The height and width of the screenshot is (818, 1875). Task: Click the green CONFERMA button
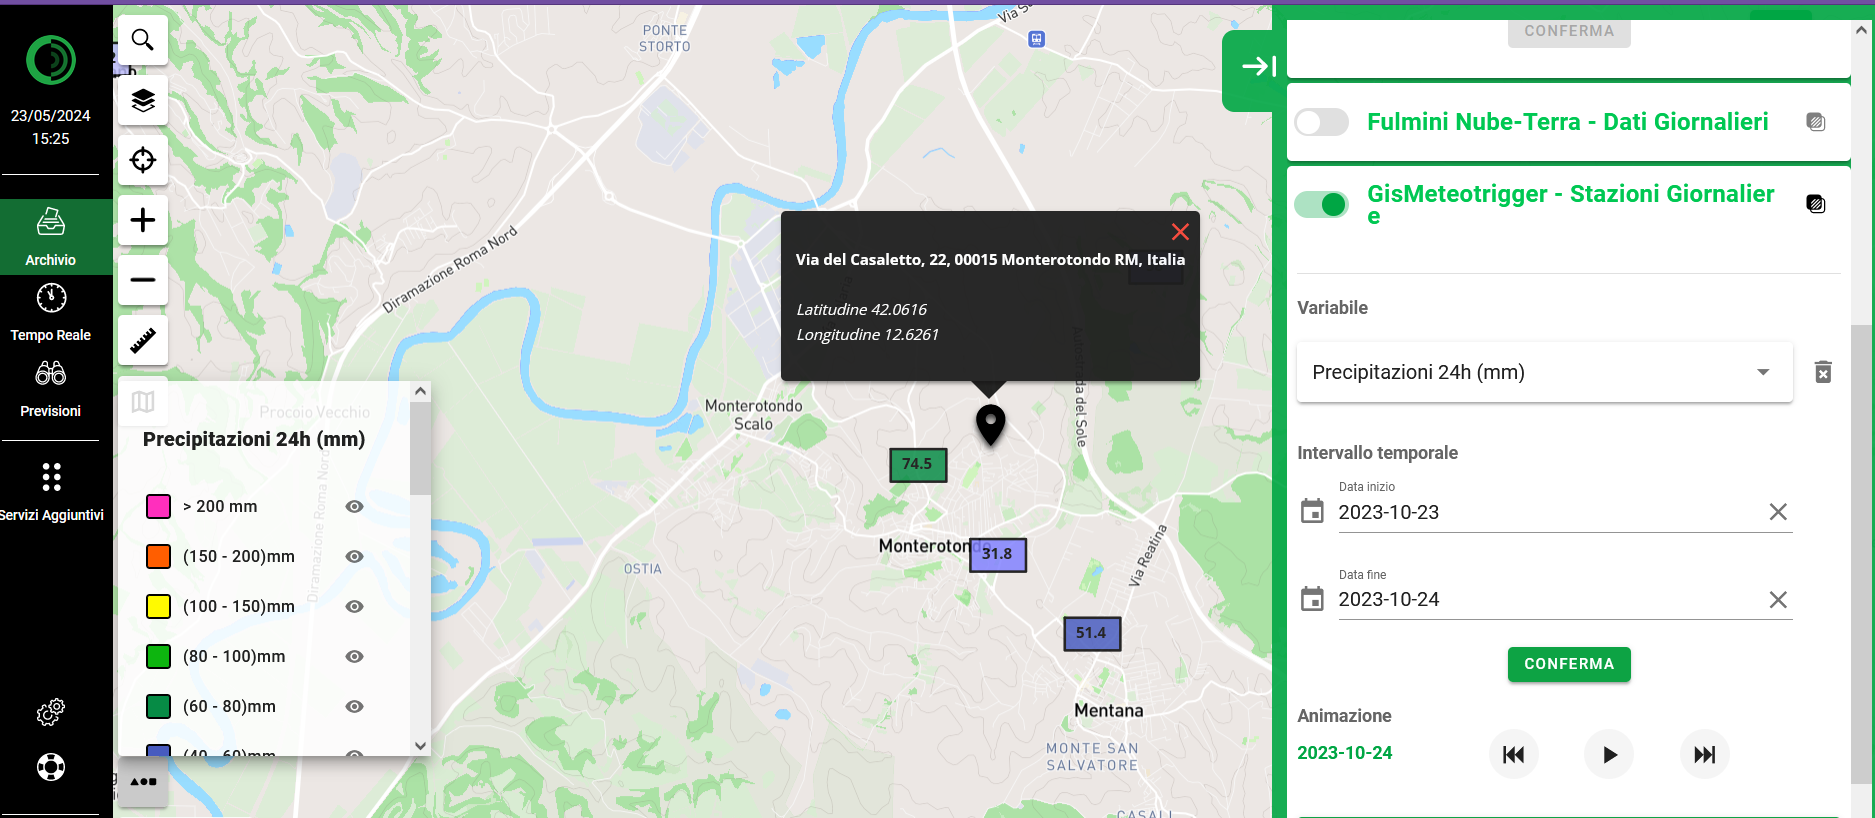click(x=1568, y=664)
